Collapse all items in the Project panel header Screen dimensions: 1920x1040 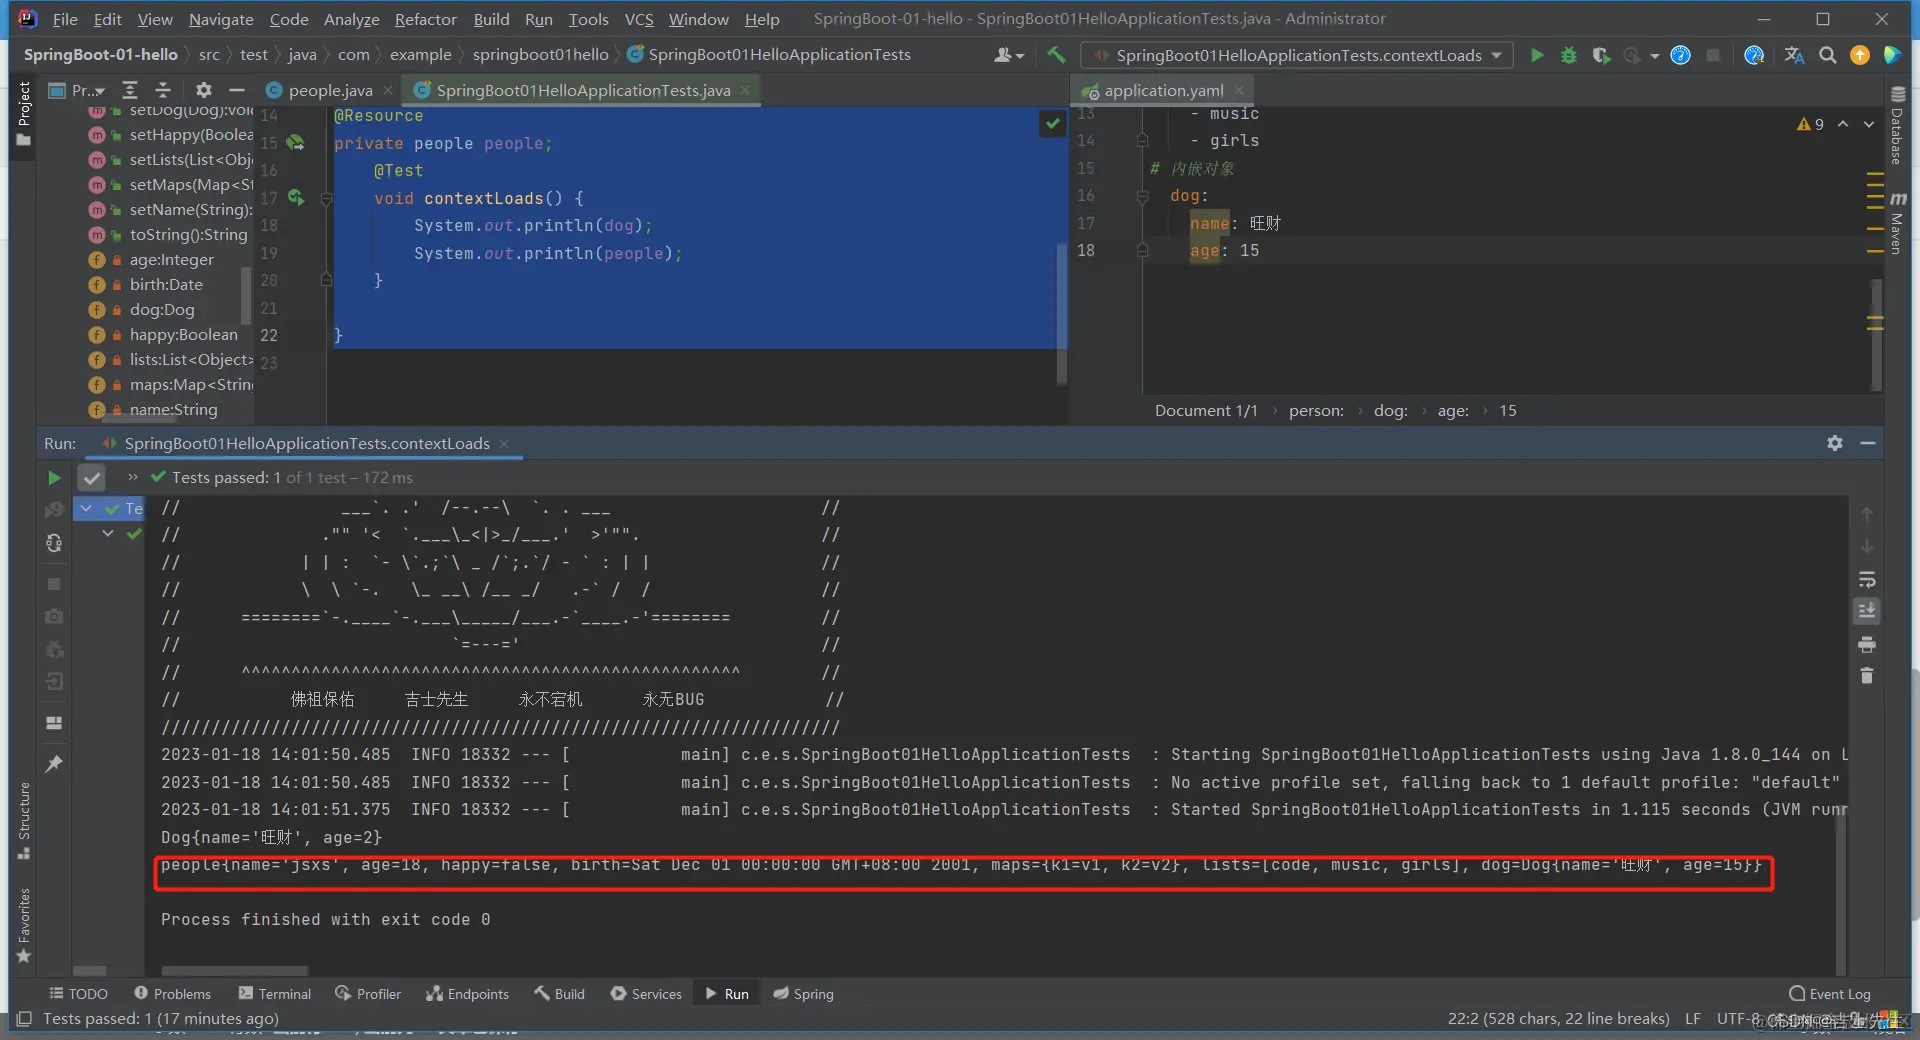tap(163, 90)
